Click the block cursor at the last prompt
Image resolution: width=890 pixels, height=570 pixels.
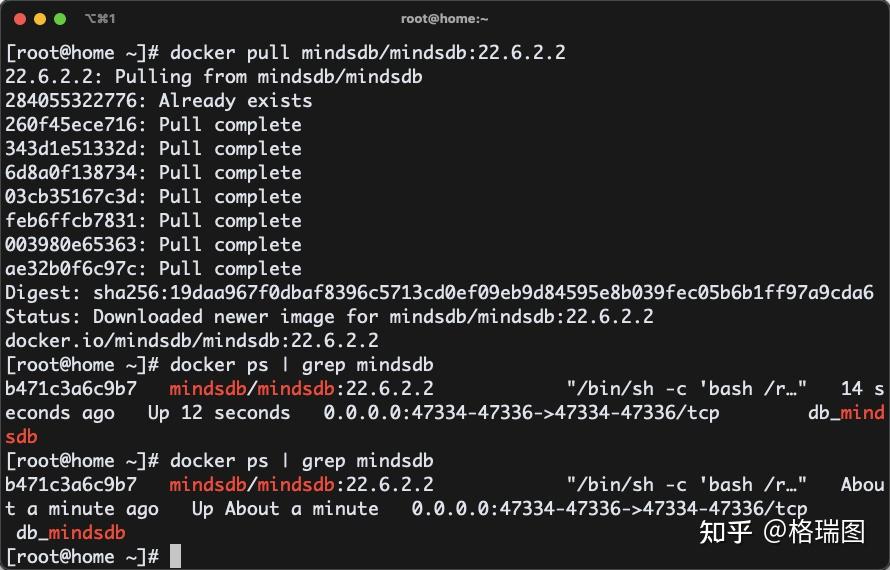click(175, 556)
